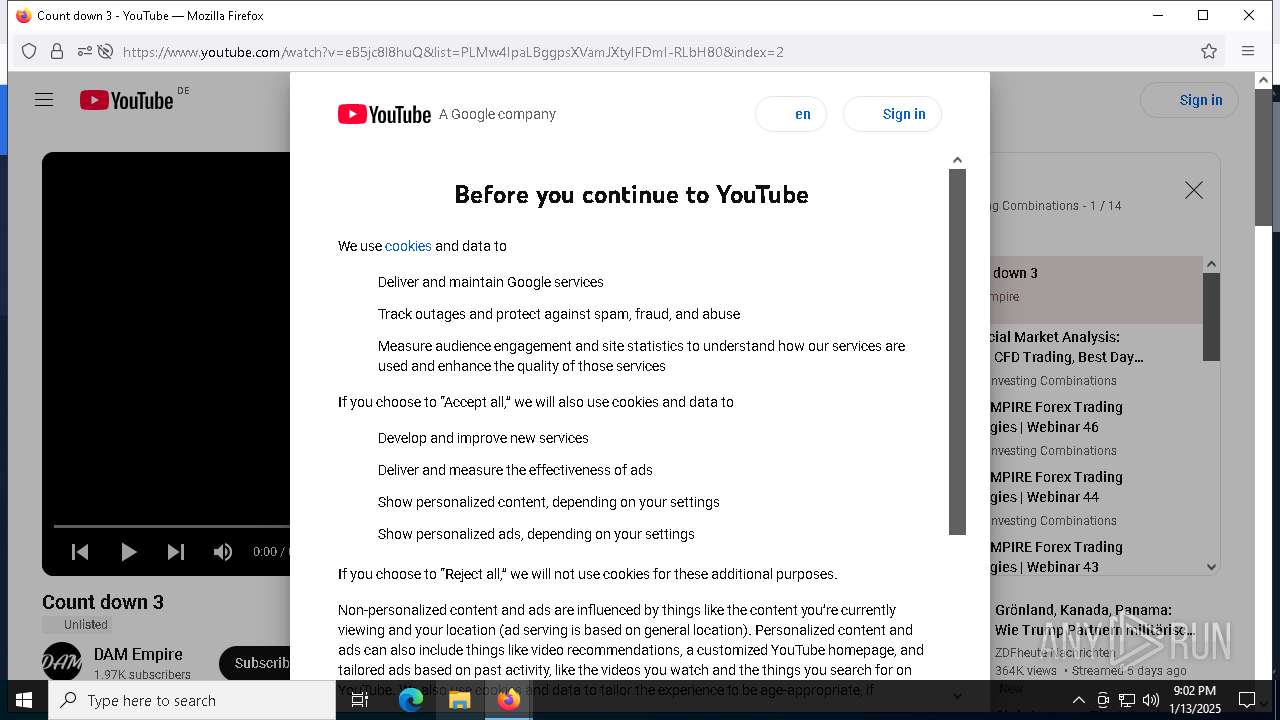Screen dimensions: 1280x720
Task: Close the playlist panel with the X
Action: click(x=1194, y=190)
